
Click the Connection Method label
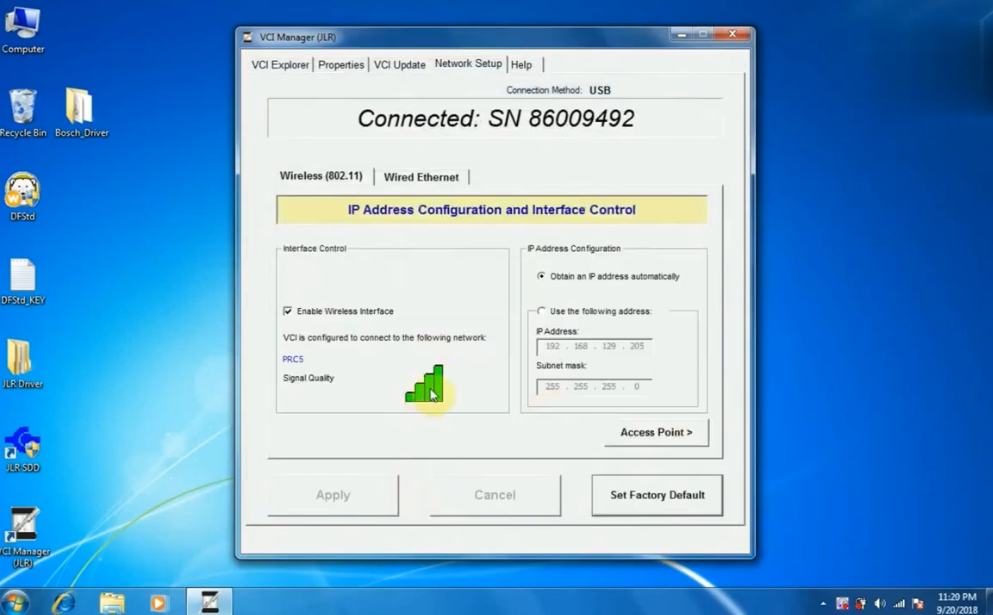point(544,90)
